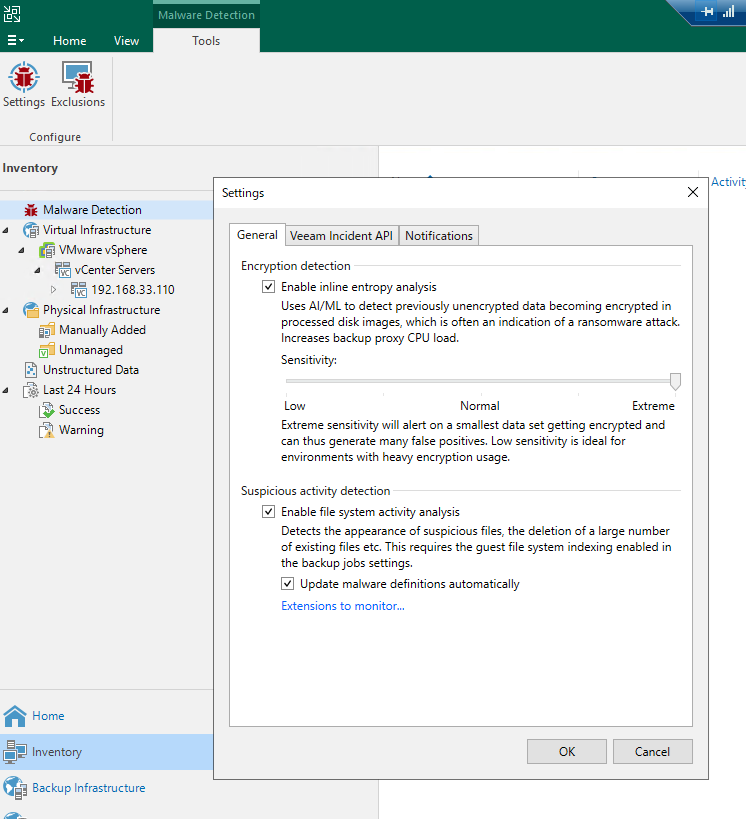This screenshot has height=819, width=746.
Task: Collapse the Physical Infrastructure tree node
Action: 6,310
